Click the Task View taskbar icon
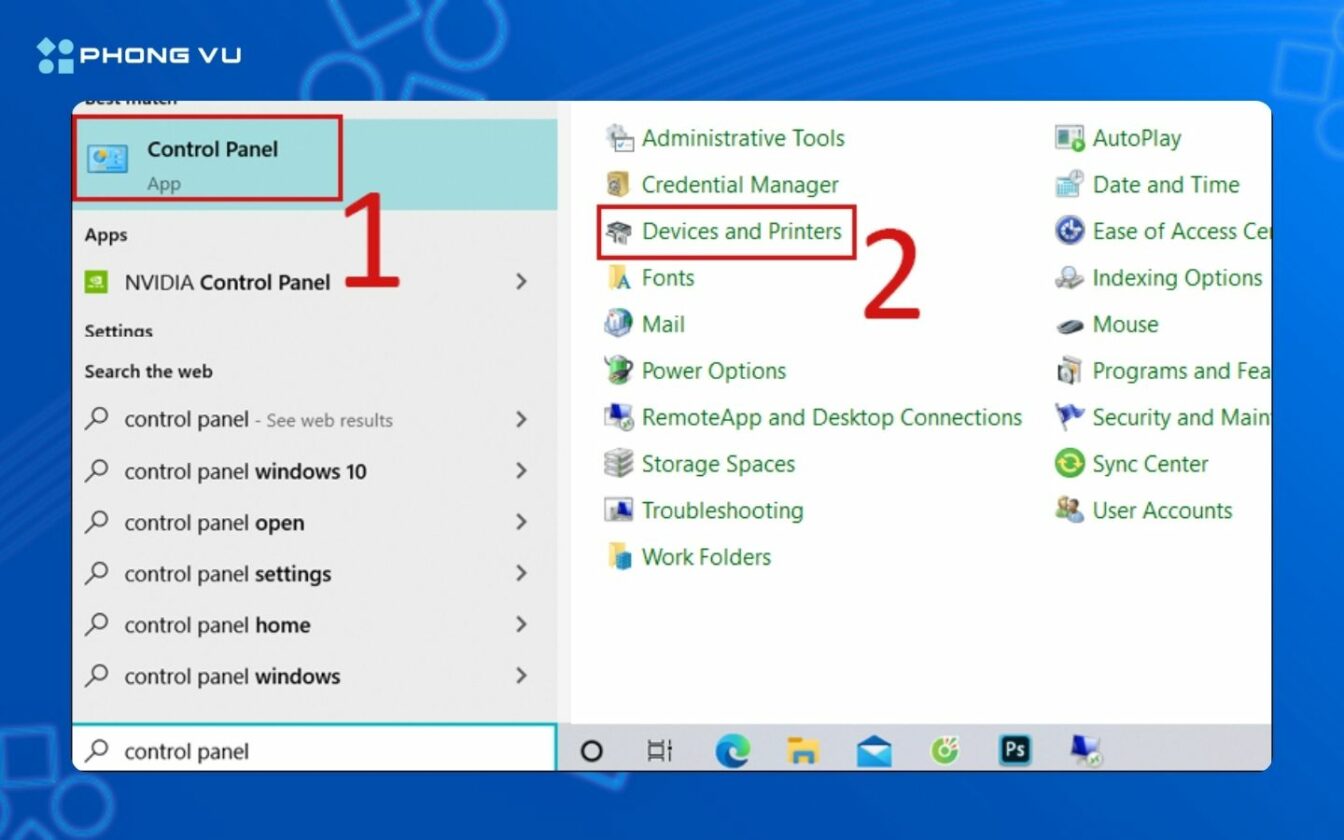 (660, 750)
